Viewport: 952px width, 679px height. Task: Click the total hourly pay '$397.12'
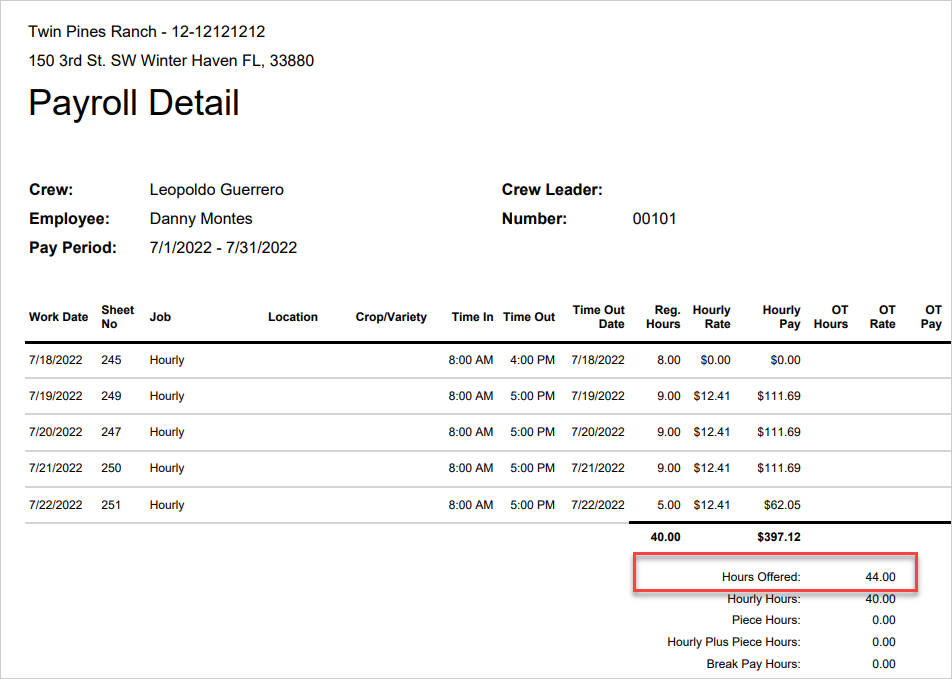[x=779, y=537]
